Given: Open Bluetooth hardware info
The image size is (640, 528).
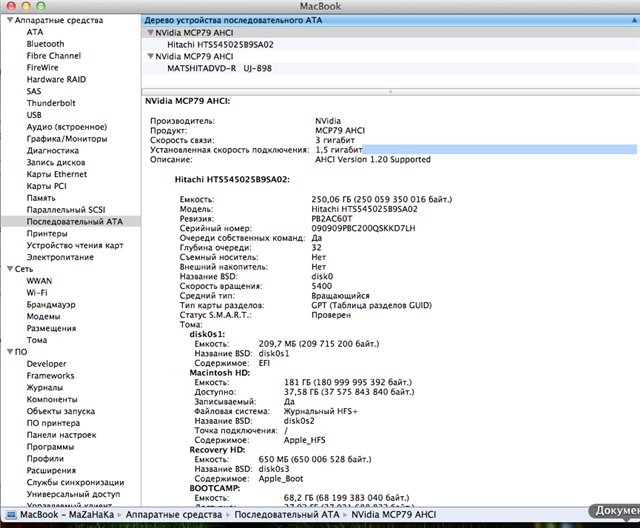Looking at the screenshot, I should [45, 44].
